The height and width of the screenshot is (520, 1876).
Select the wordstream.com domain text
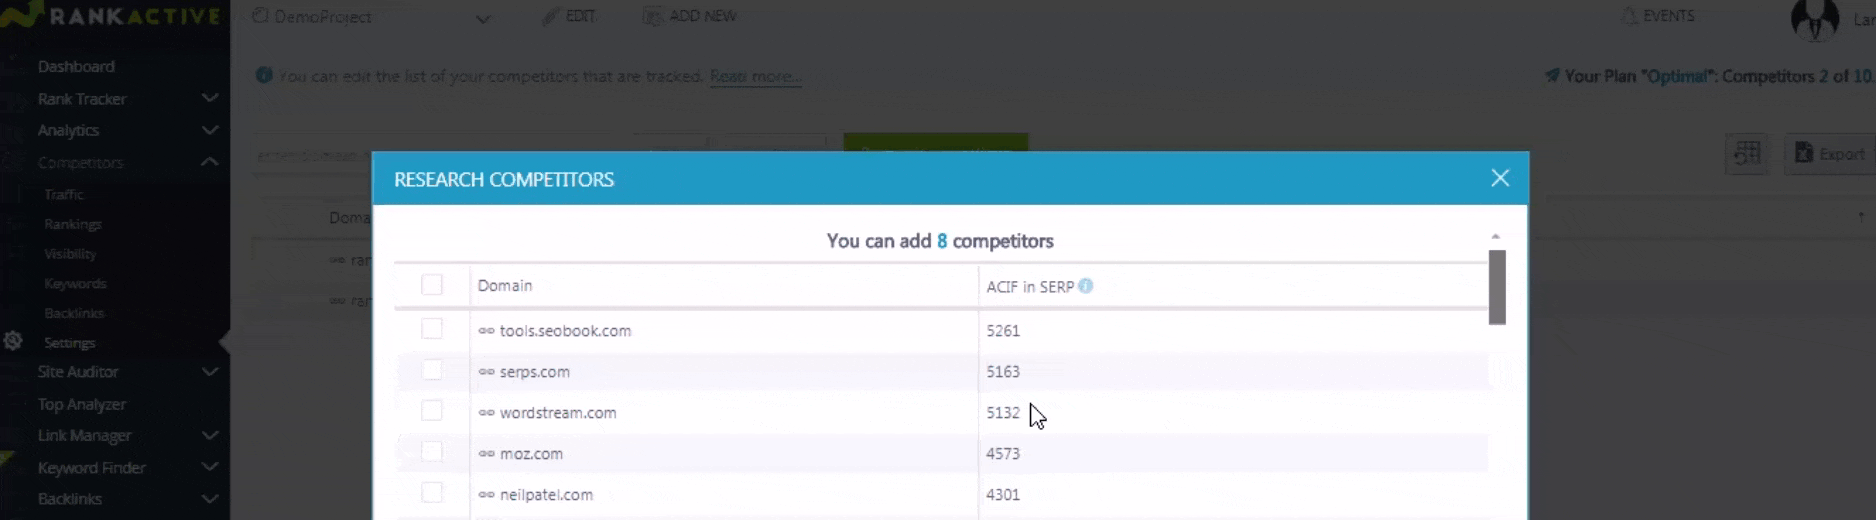(558, 413)
